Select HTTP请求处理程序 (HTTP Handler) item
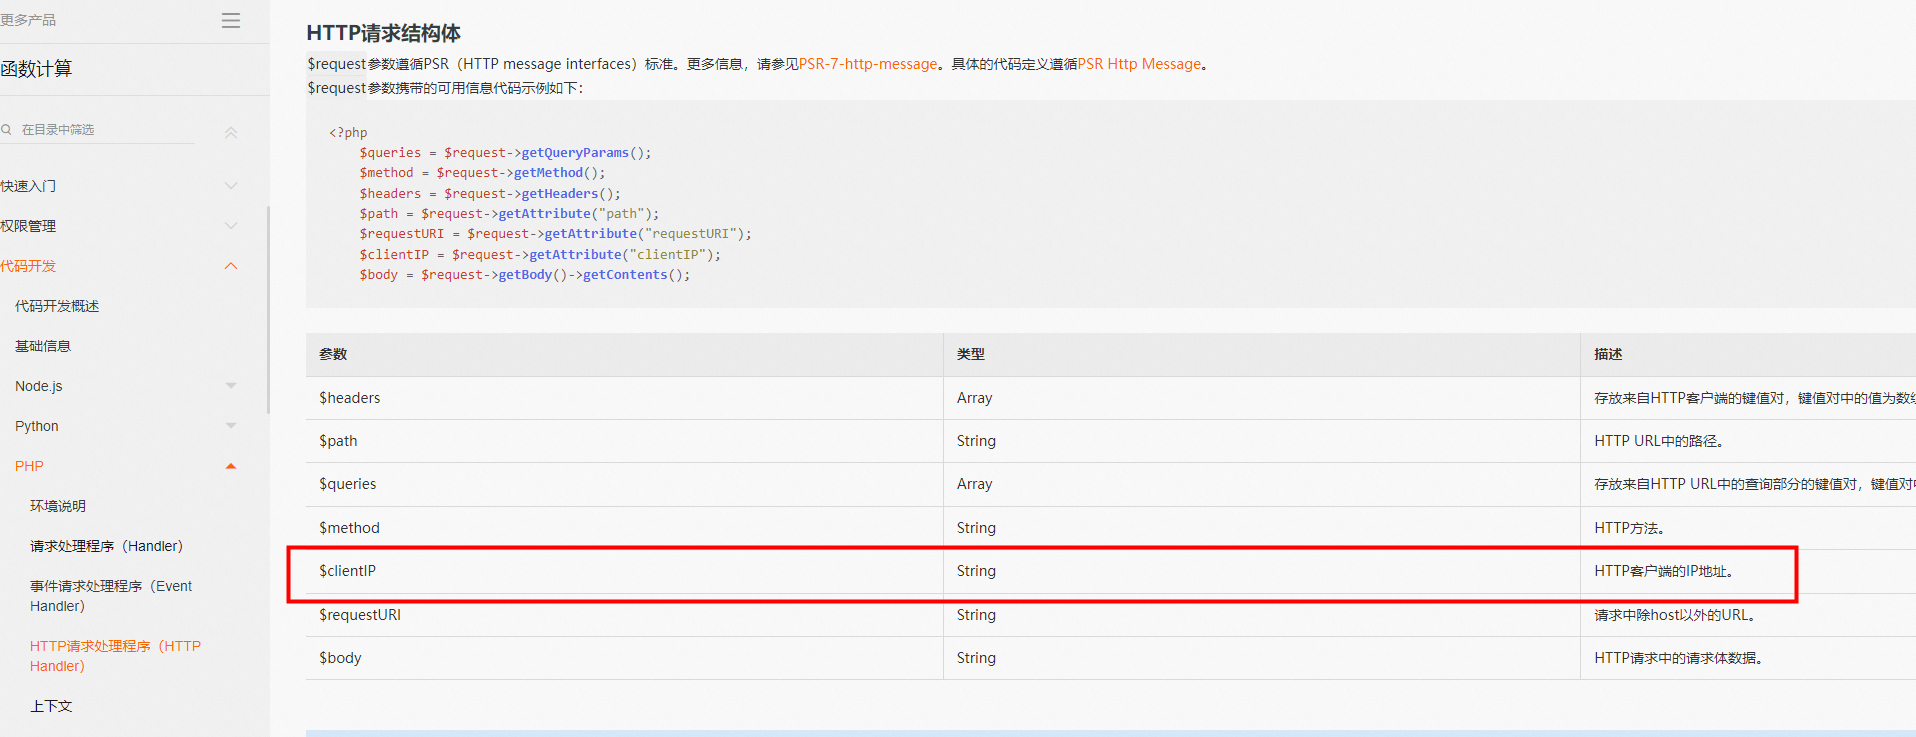This screenshot has height=737, width=1916. point(115,656)
